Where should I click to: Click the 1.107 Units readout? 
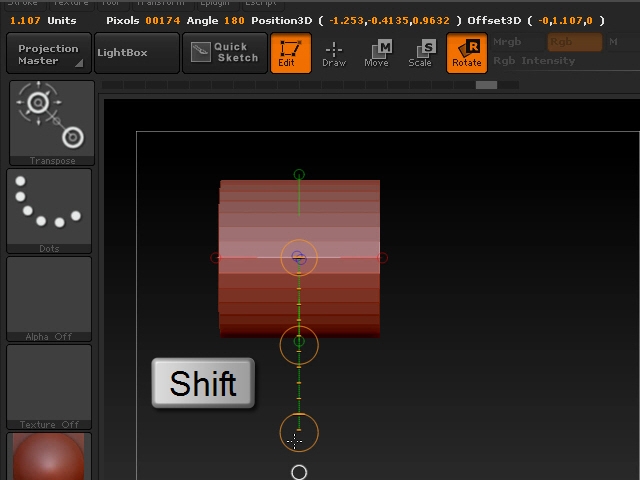43,20
